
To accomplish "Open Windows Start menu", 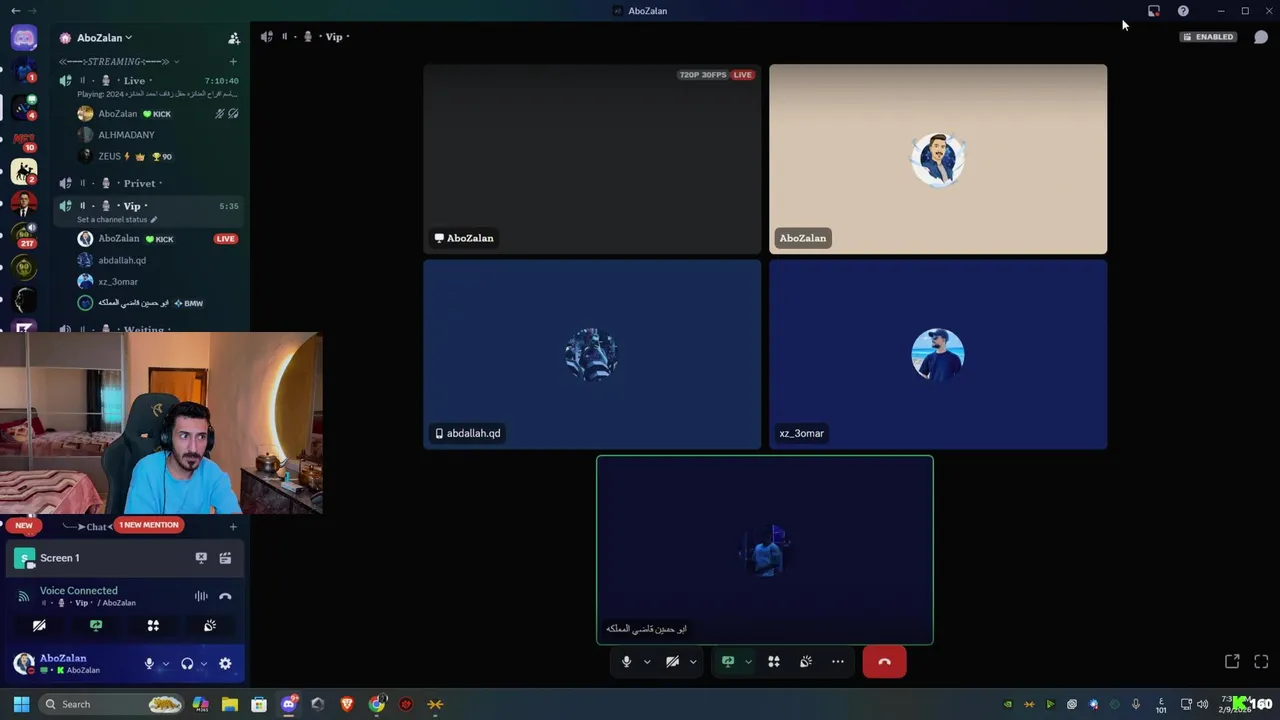I will (21, 704).
